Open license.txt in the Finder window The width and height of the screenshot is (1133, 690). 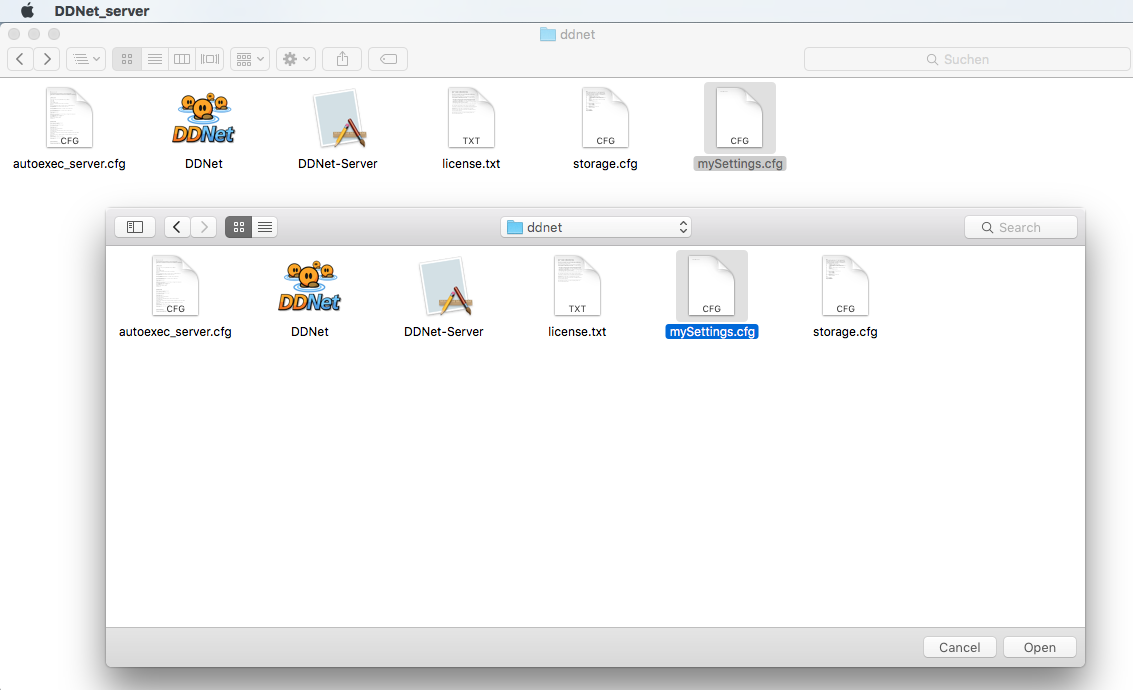coord(471,118)
